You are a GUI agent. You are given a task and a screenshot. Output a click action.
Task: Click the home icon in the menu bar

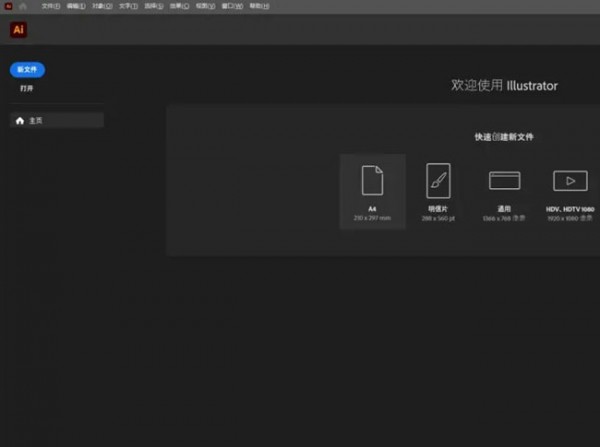click(x=23, y=6)
